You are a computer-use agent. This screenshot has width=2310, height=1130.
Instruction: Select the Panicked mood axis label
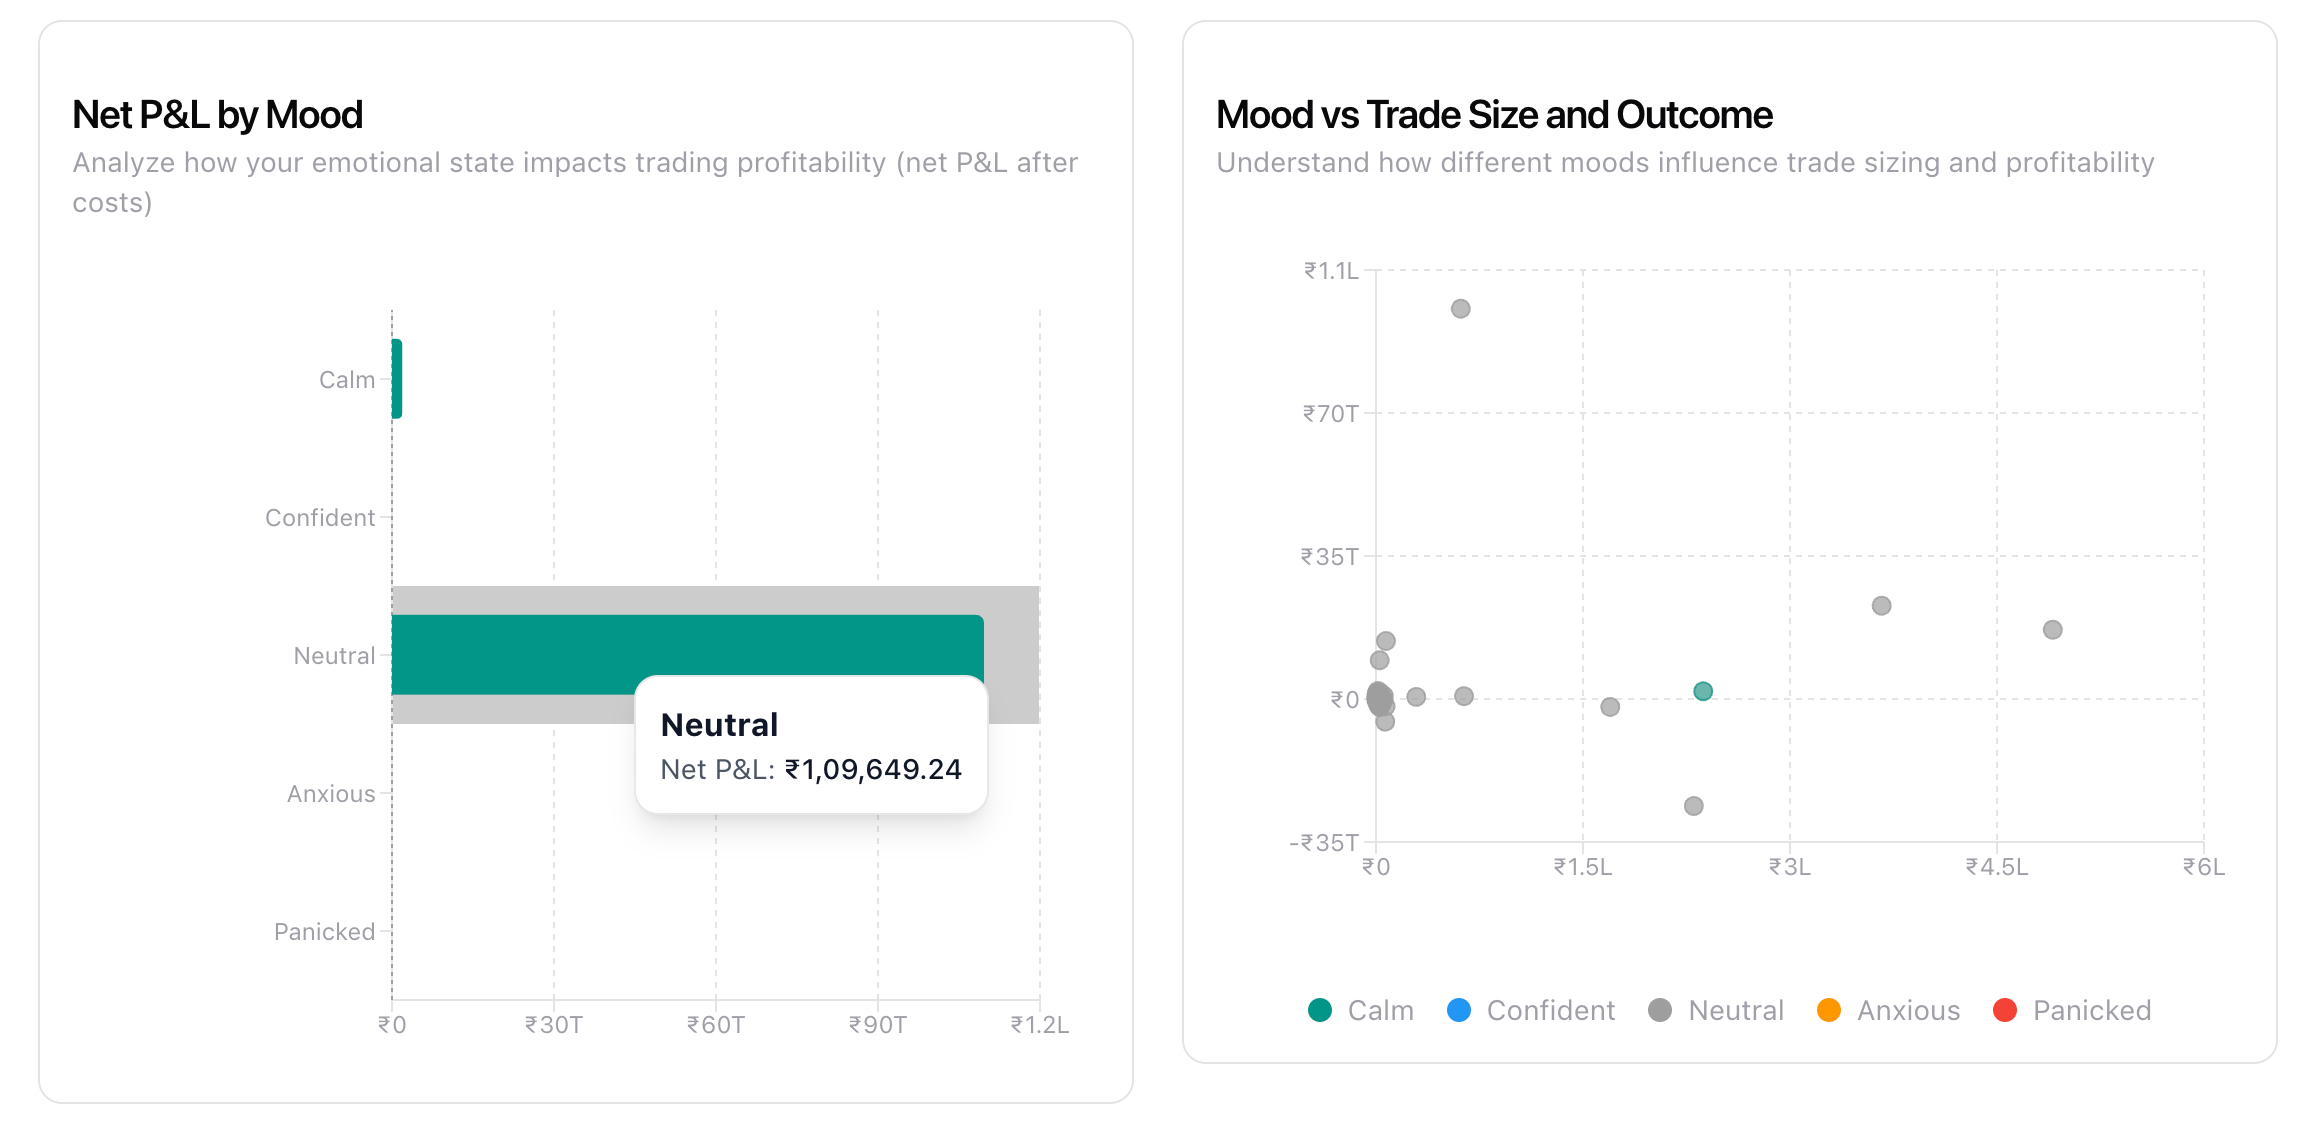325,932
